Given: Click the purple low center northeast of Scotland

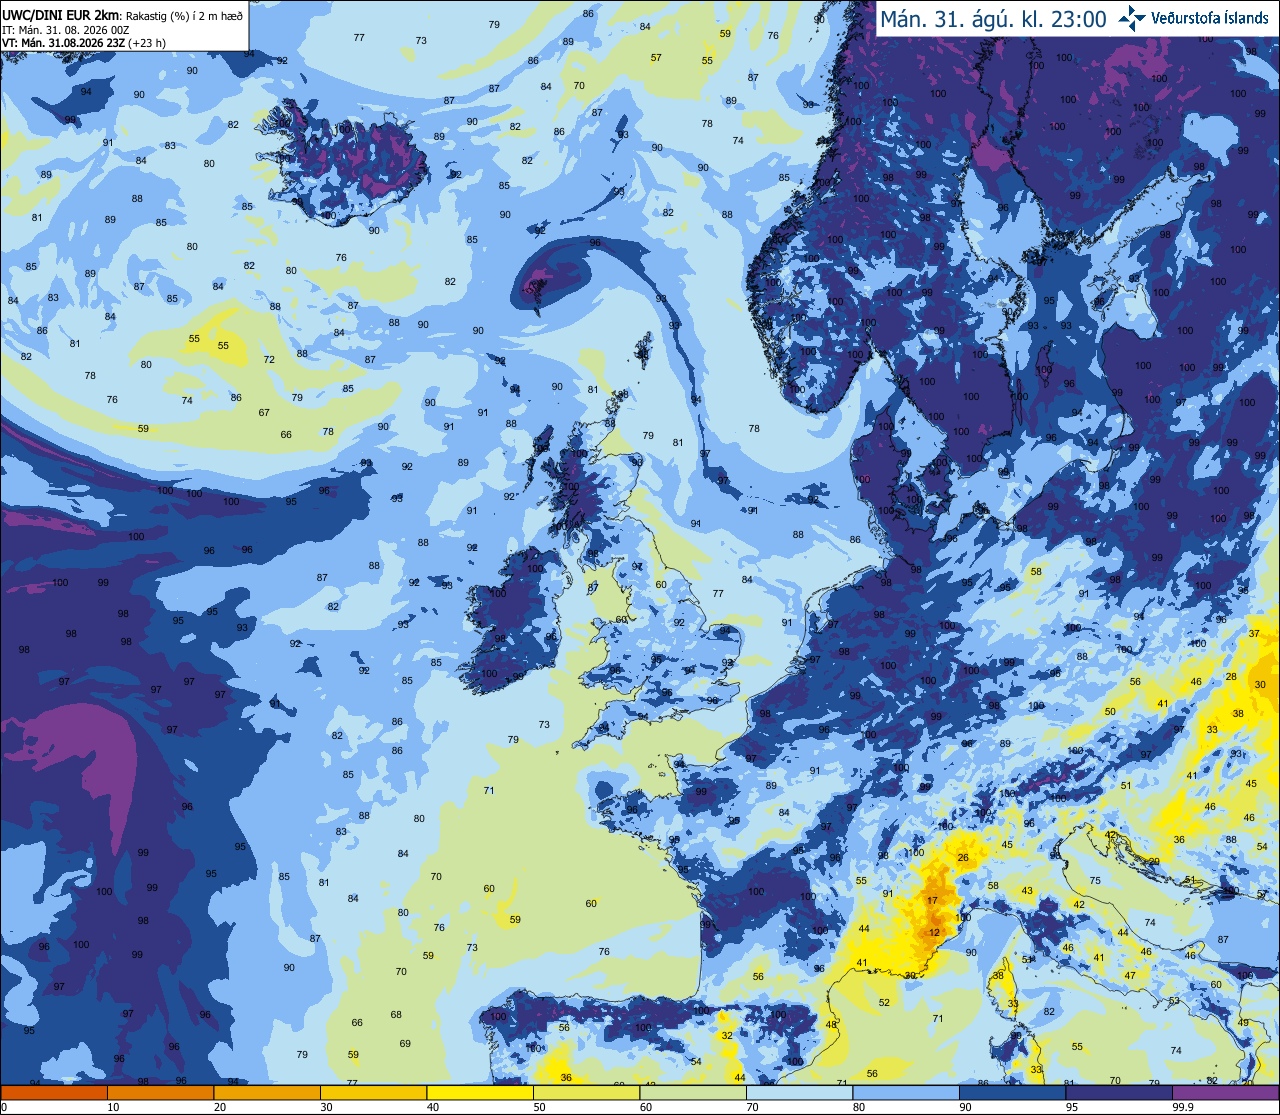Looking at the screenshot, I should (x=545, y=278).
